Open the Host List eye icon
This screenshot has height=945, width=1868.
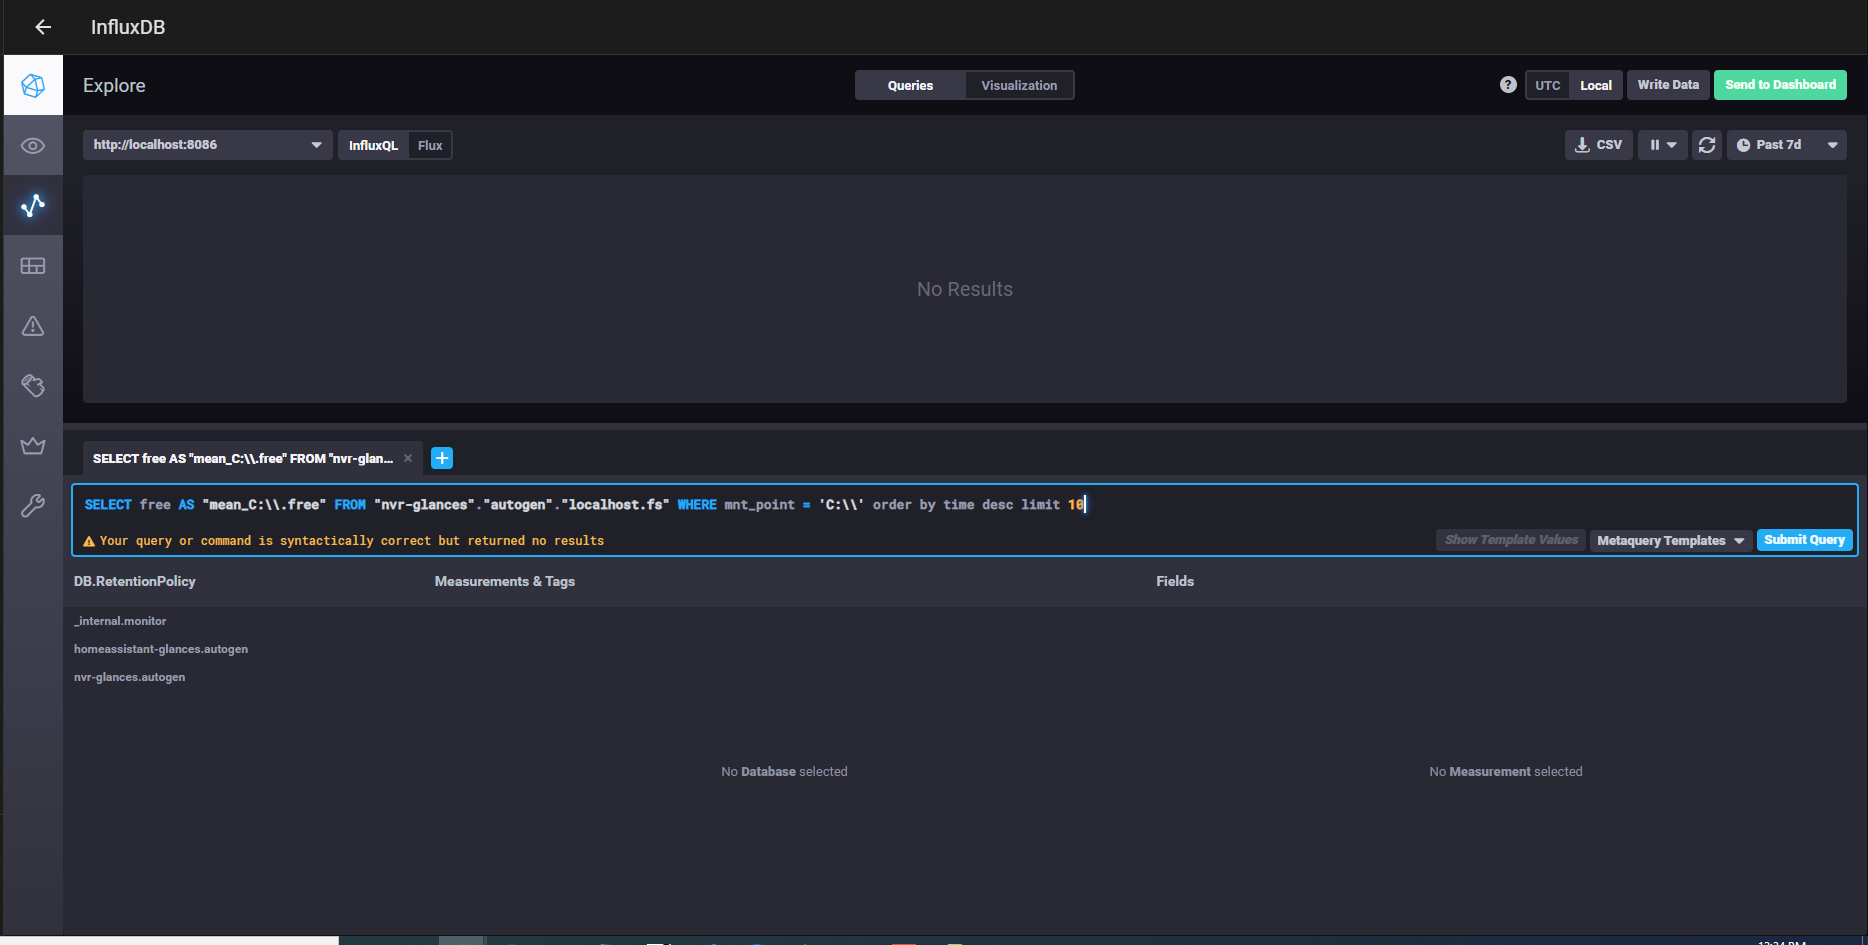pos(33,145)
